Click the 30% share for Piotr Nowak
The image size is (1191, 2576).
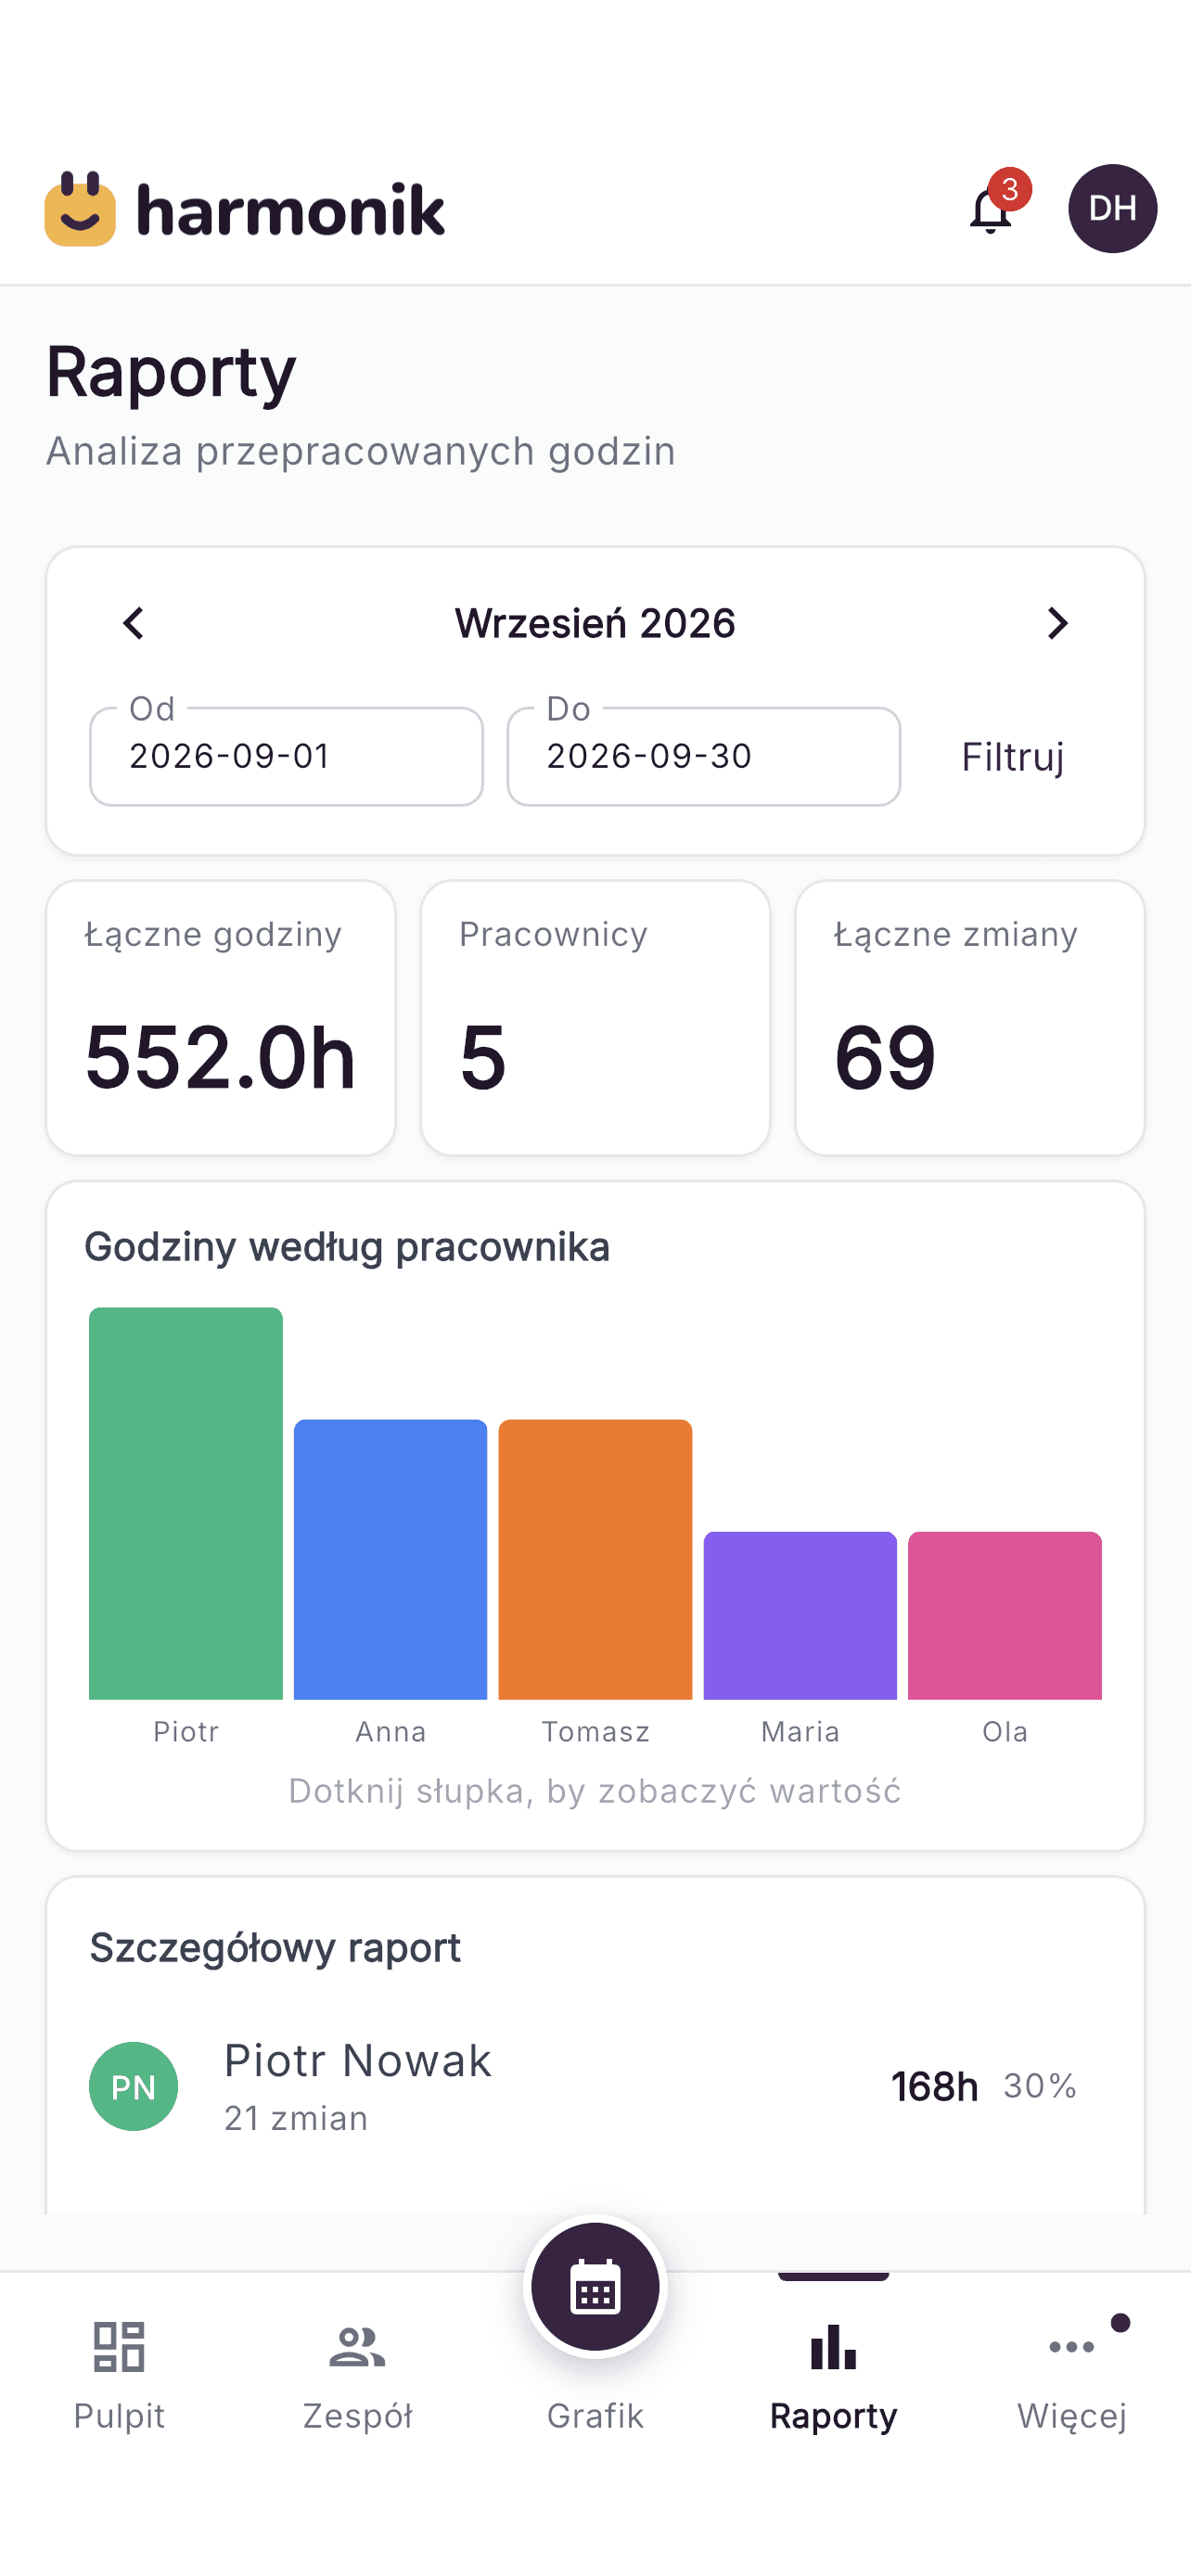tap(1040, 2086)
